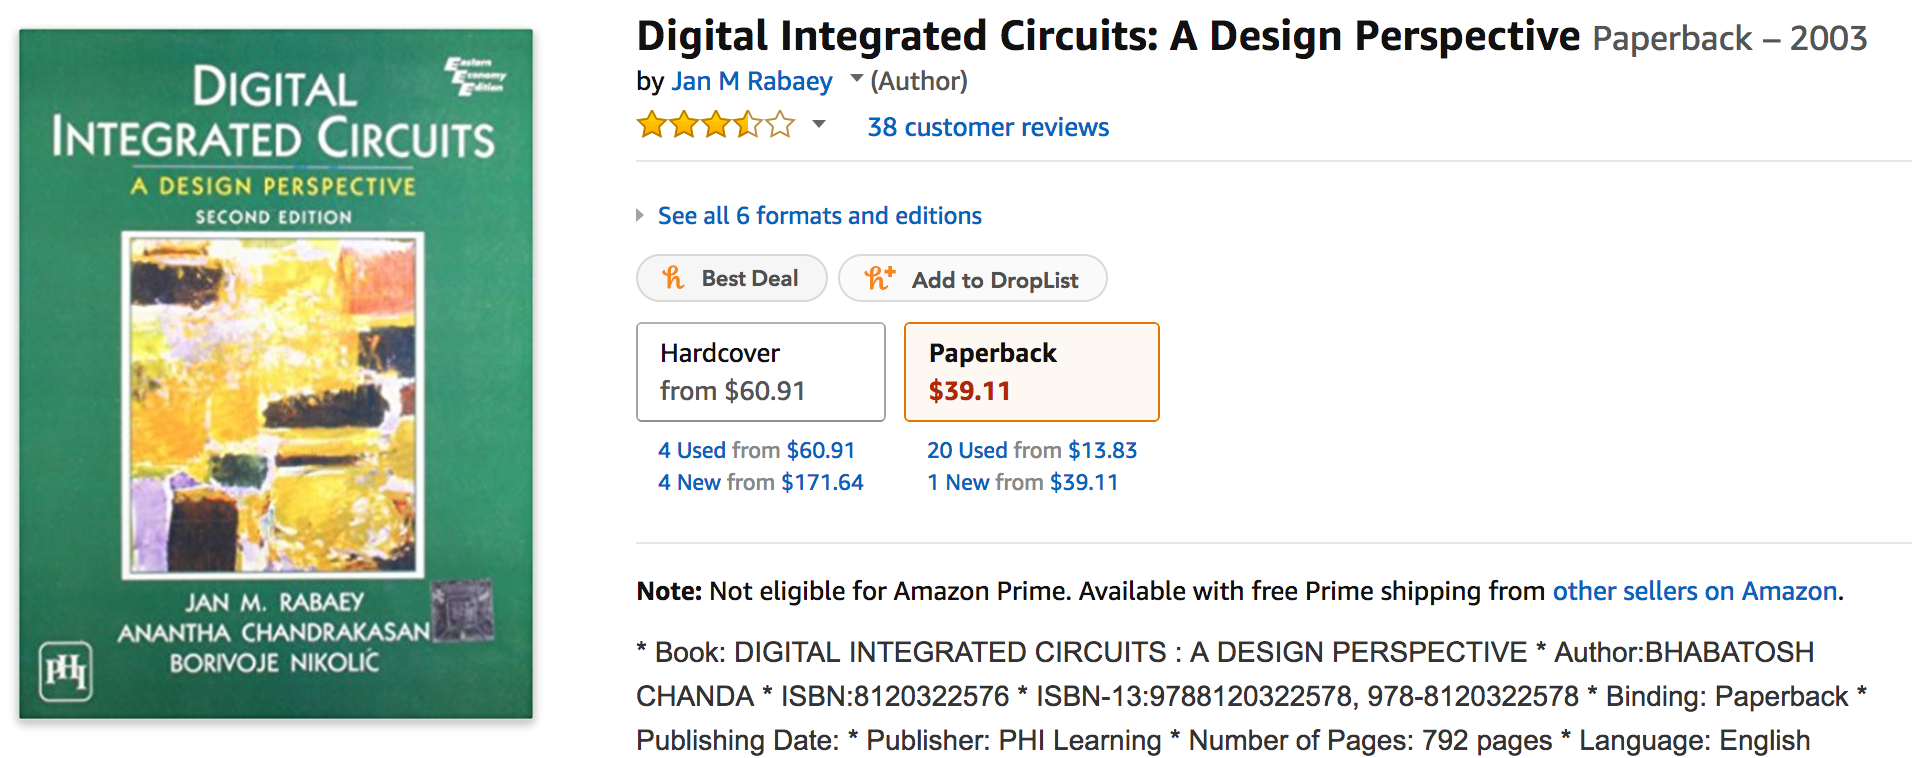
Task: Select the Hardcover format option
Action: click(x=761, y=372)
